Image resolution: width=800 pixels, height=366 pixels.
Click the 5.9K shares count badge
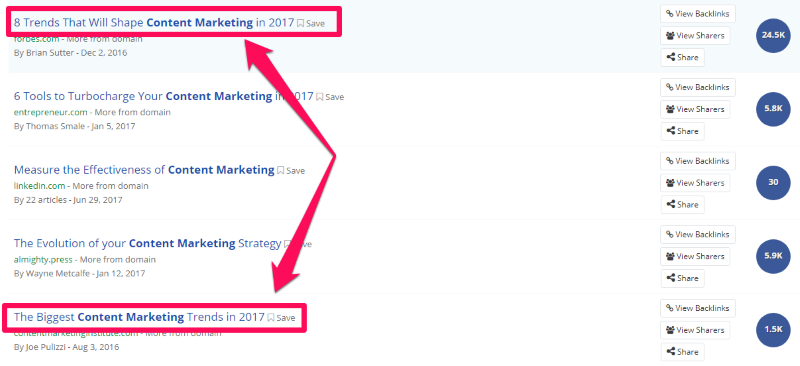[x=773, y=256]
